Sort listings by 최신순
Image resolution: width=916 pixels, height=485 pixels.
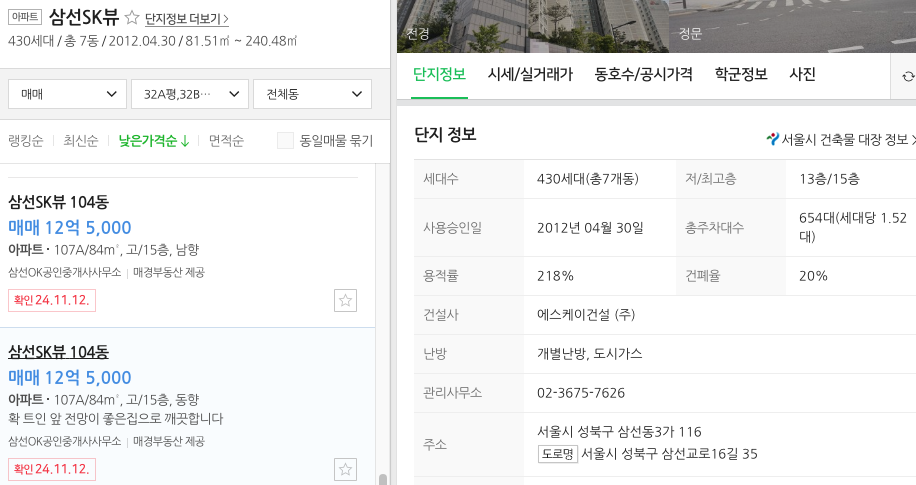pos(81,141)
